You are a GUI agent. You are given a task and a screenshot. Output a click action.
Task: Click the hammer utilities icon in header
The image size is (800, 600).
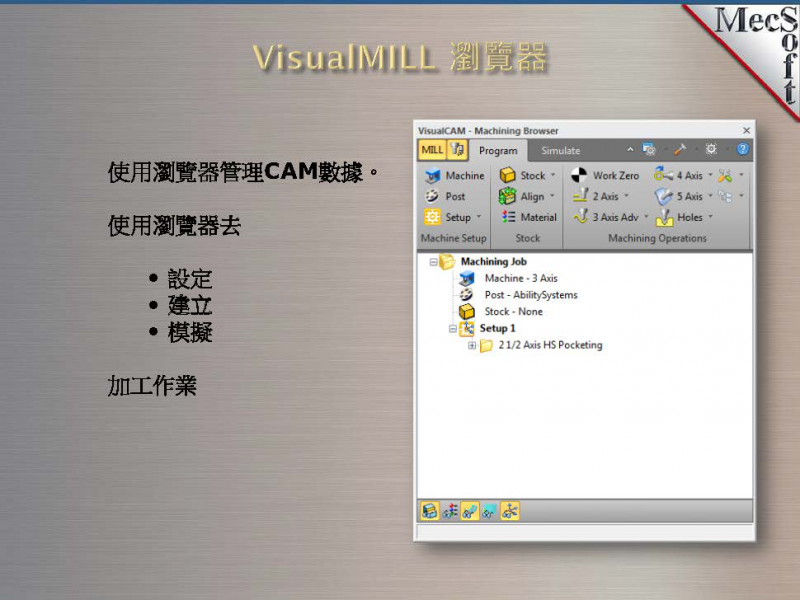click(x=680, y=149)
